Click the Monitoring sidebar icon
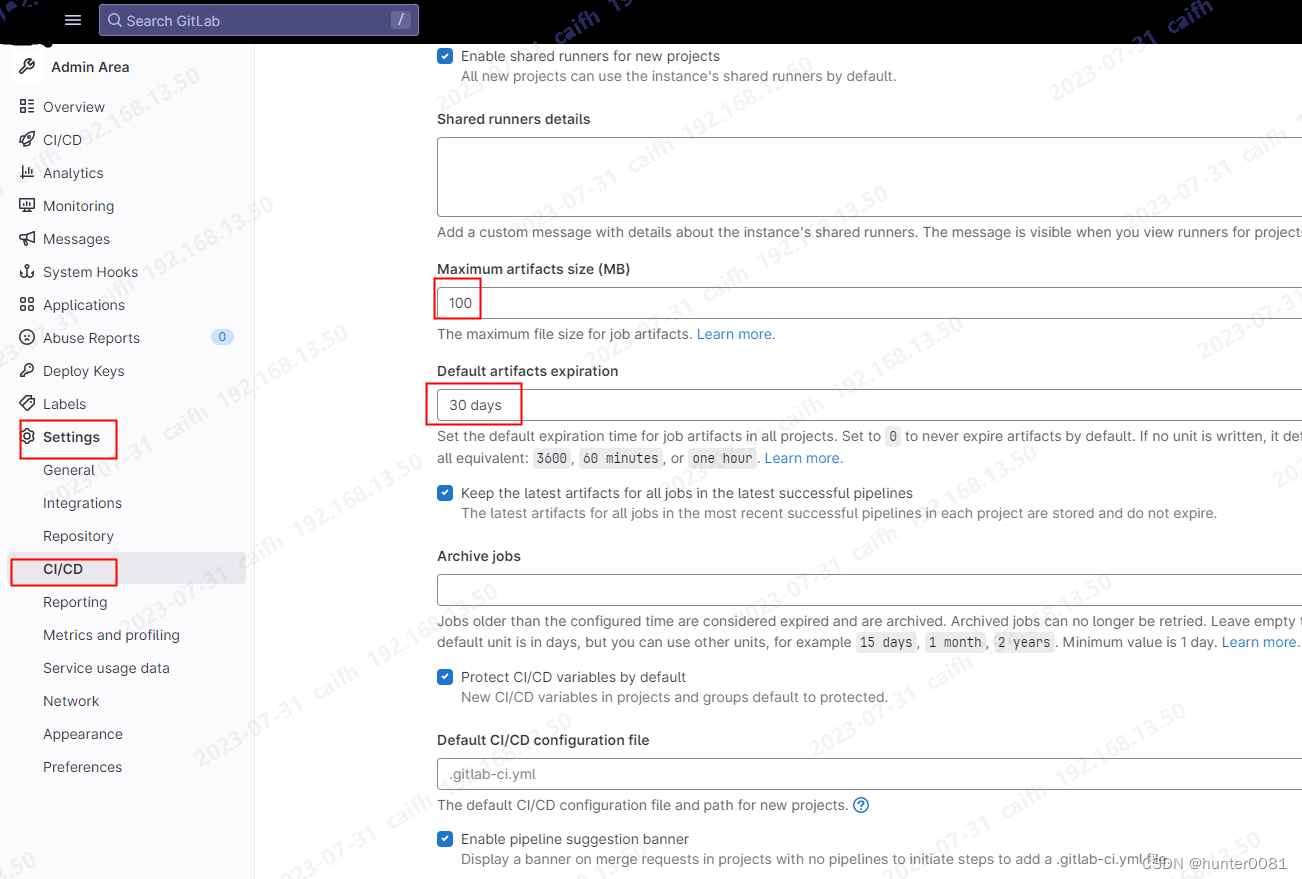1302x879 pixels. 25,205
